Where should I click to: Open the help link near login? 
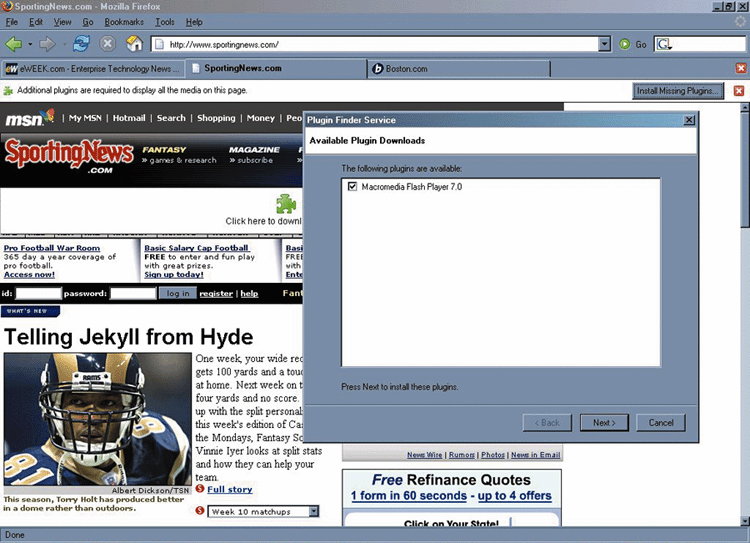point(249,294)
